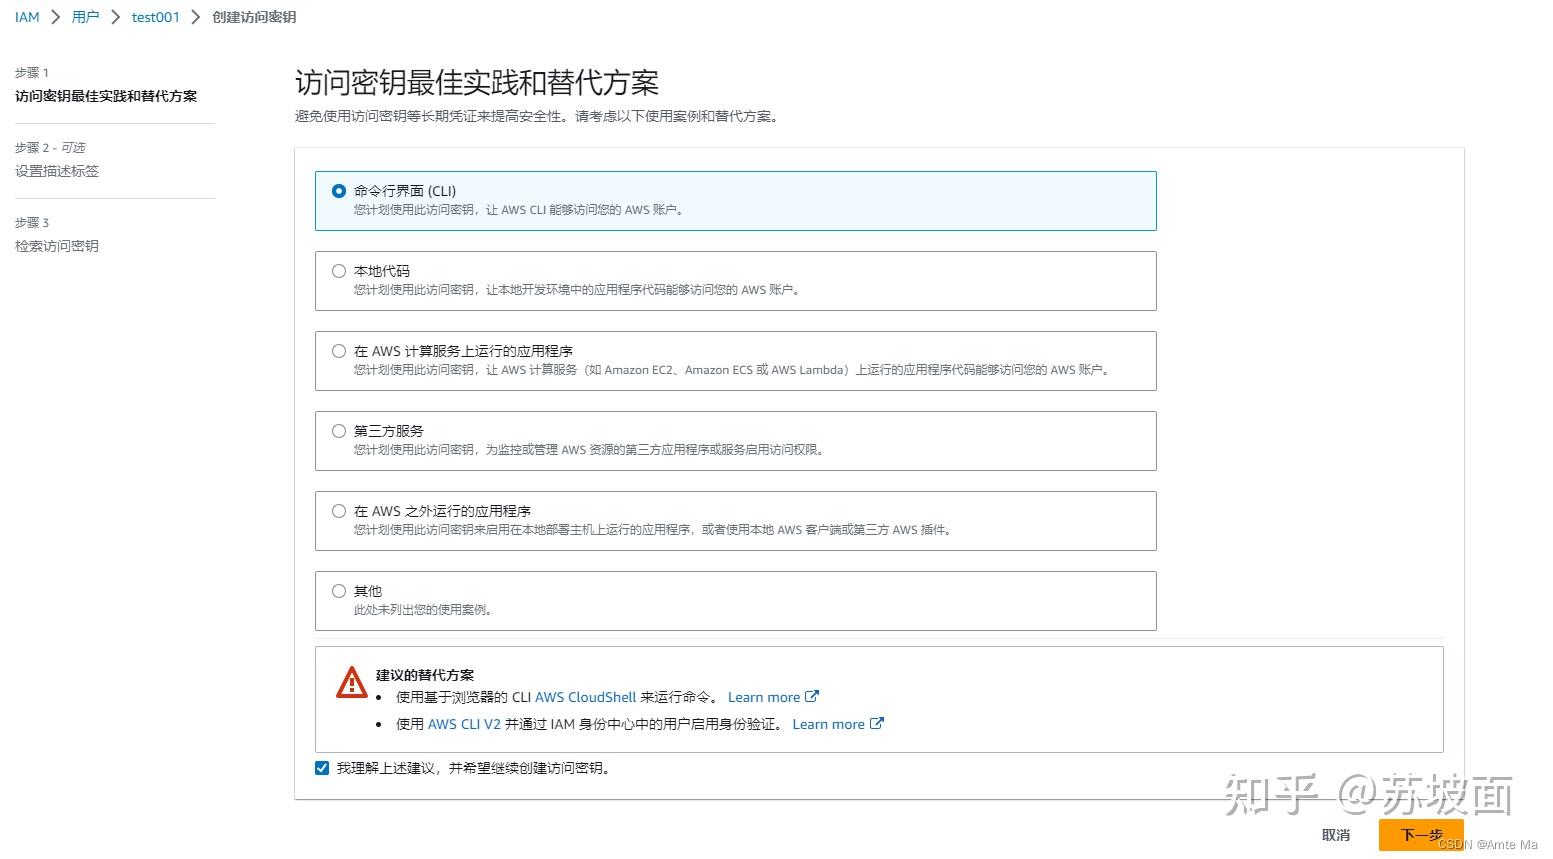The image size is (1553, 859).
Task: Click the orange 下一步 button
Action: (x=1420, y=835)
